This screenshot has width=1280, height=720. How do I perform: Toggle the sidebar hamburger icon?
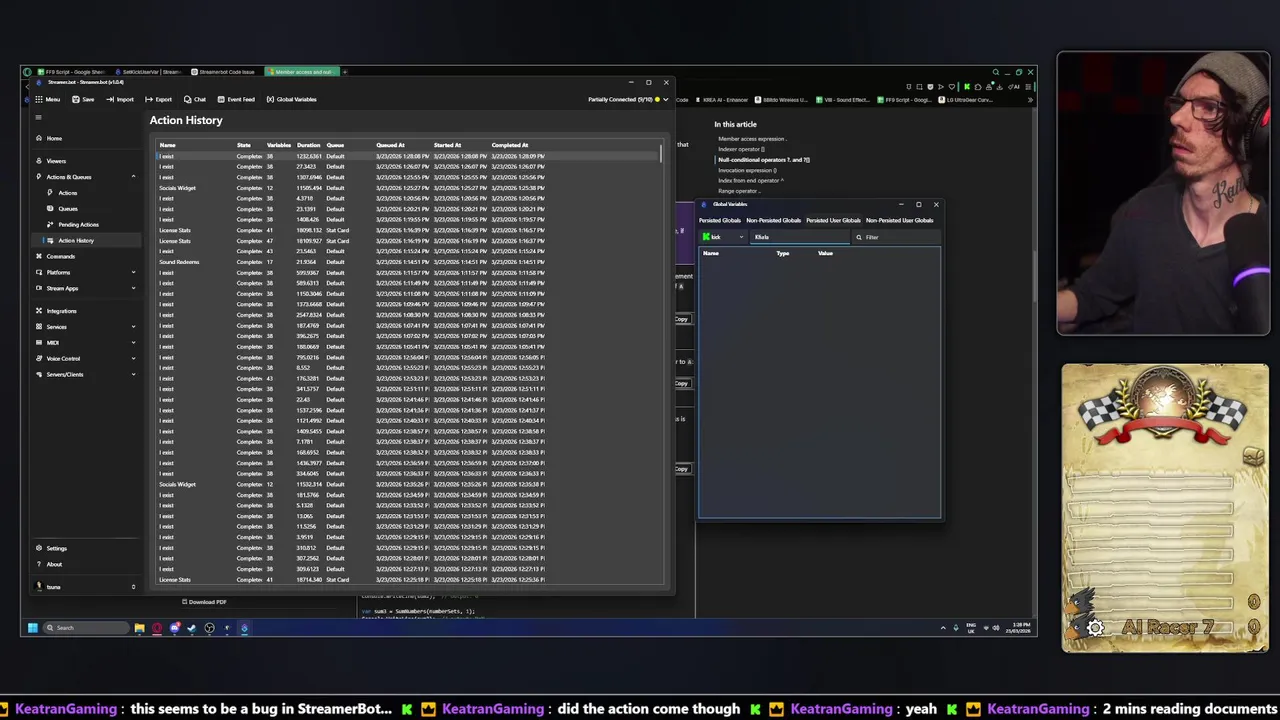tap(39, 118)
